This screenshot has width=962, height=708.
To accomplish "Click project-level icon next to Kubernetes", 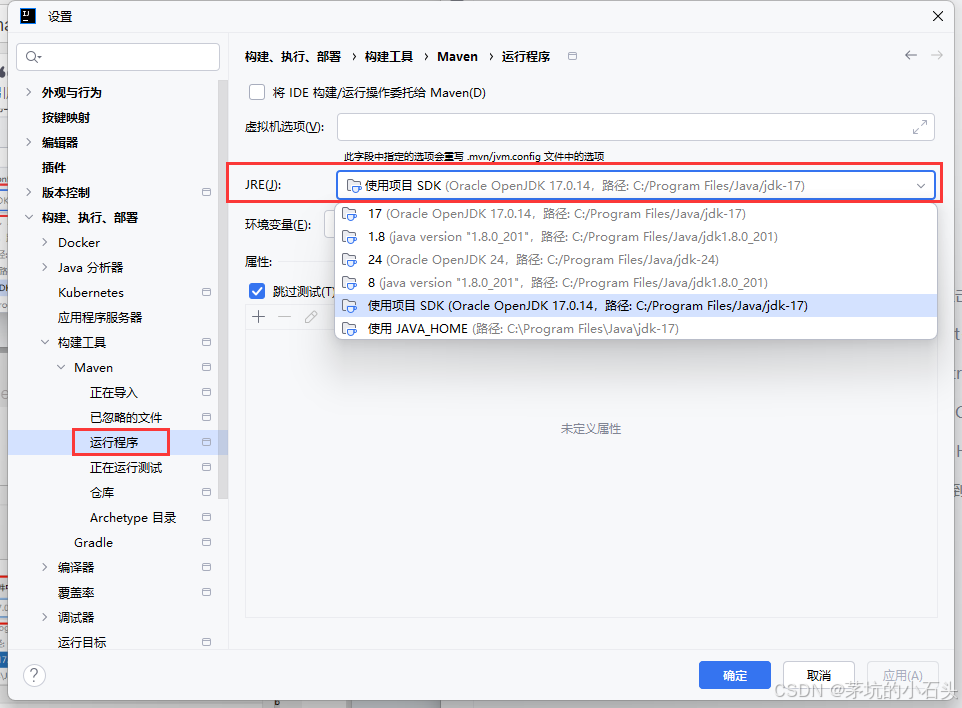I will [x=206, y=292].
